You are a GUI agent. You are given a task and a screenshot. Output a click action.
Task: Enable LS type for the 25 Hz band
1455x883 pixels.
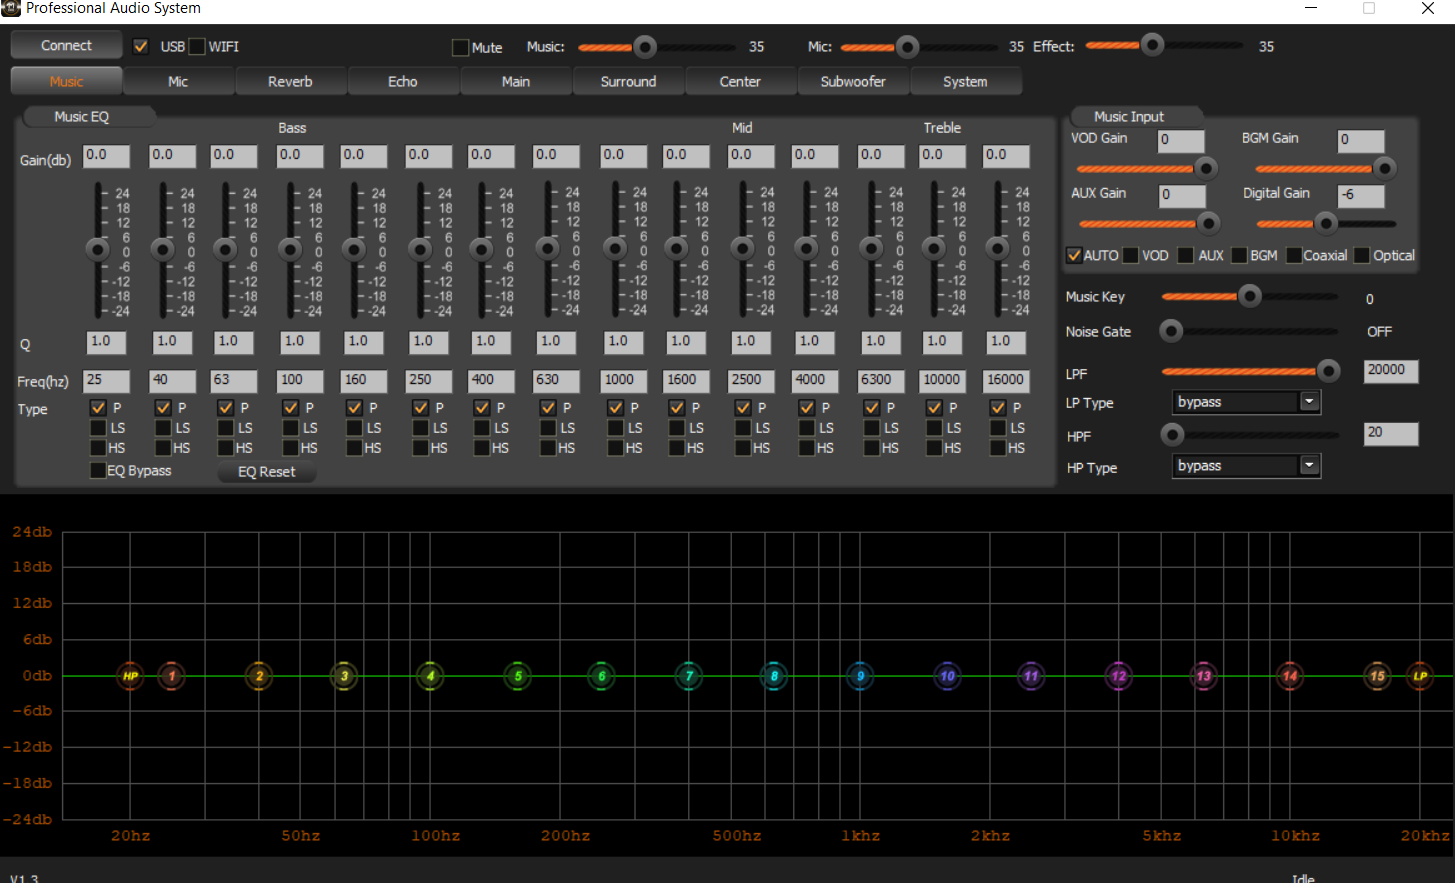coord(98,427)
